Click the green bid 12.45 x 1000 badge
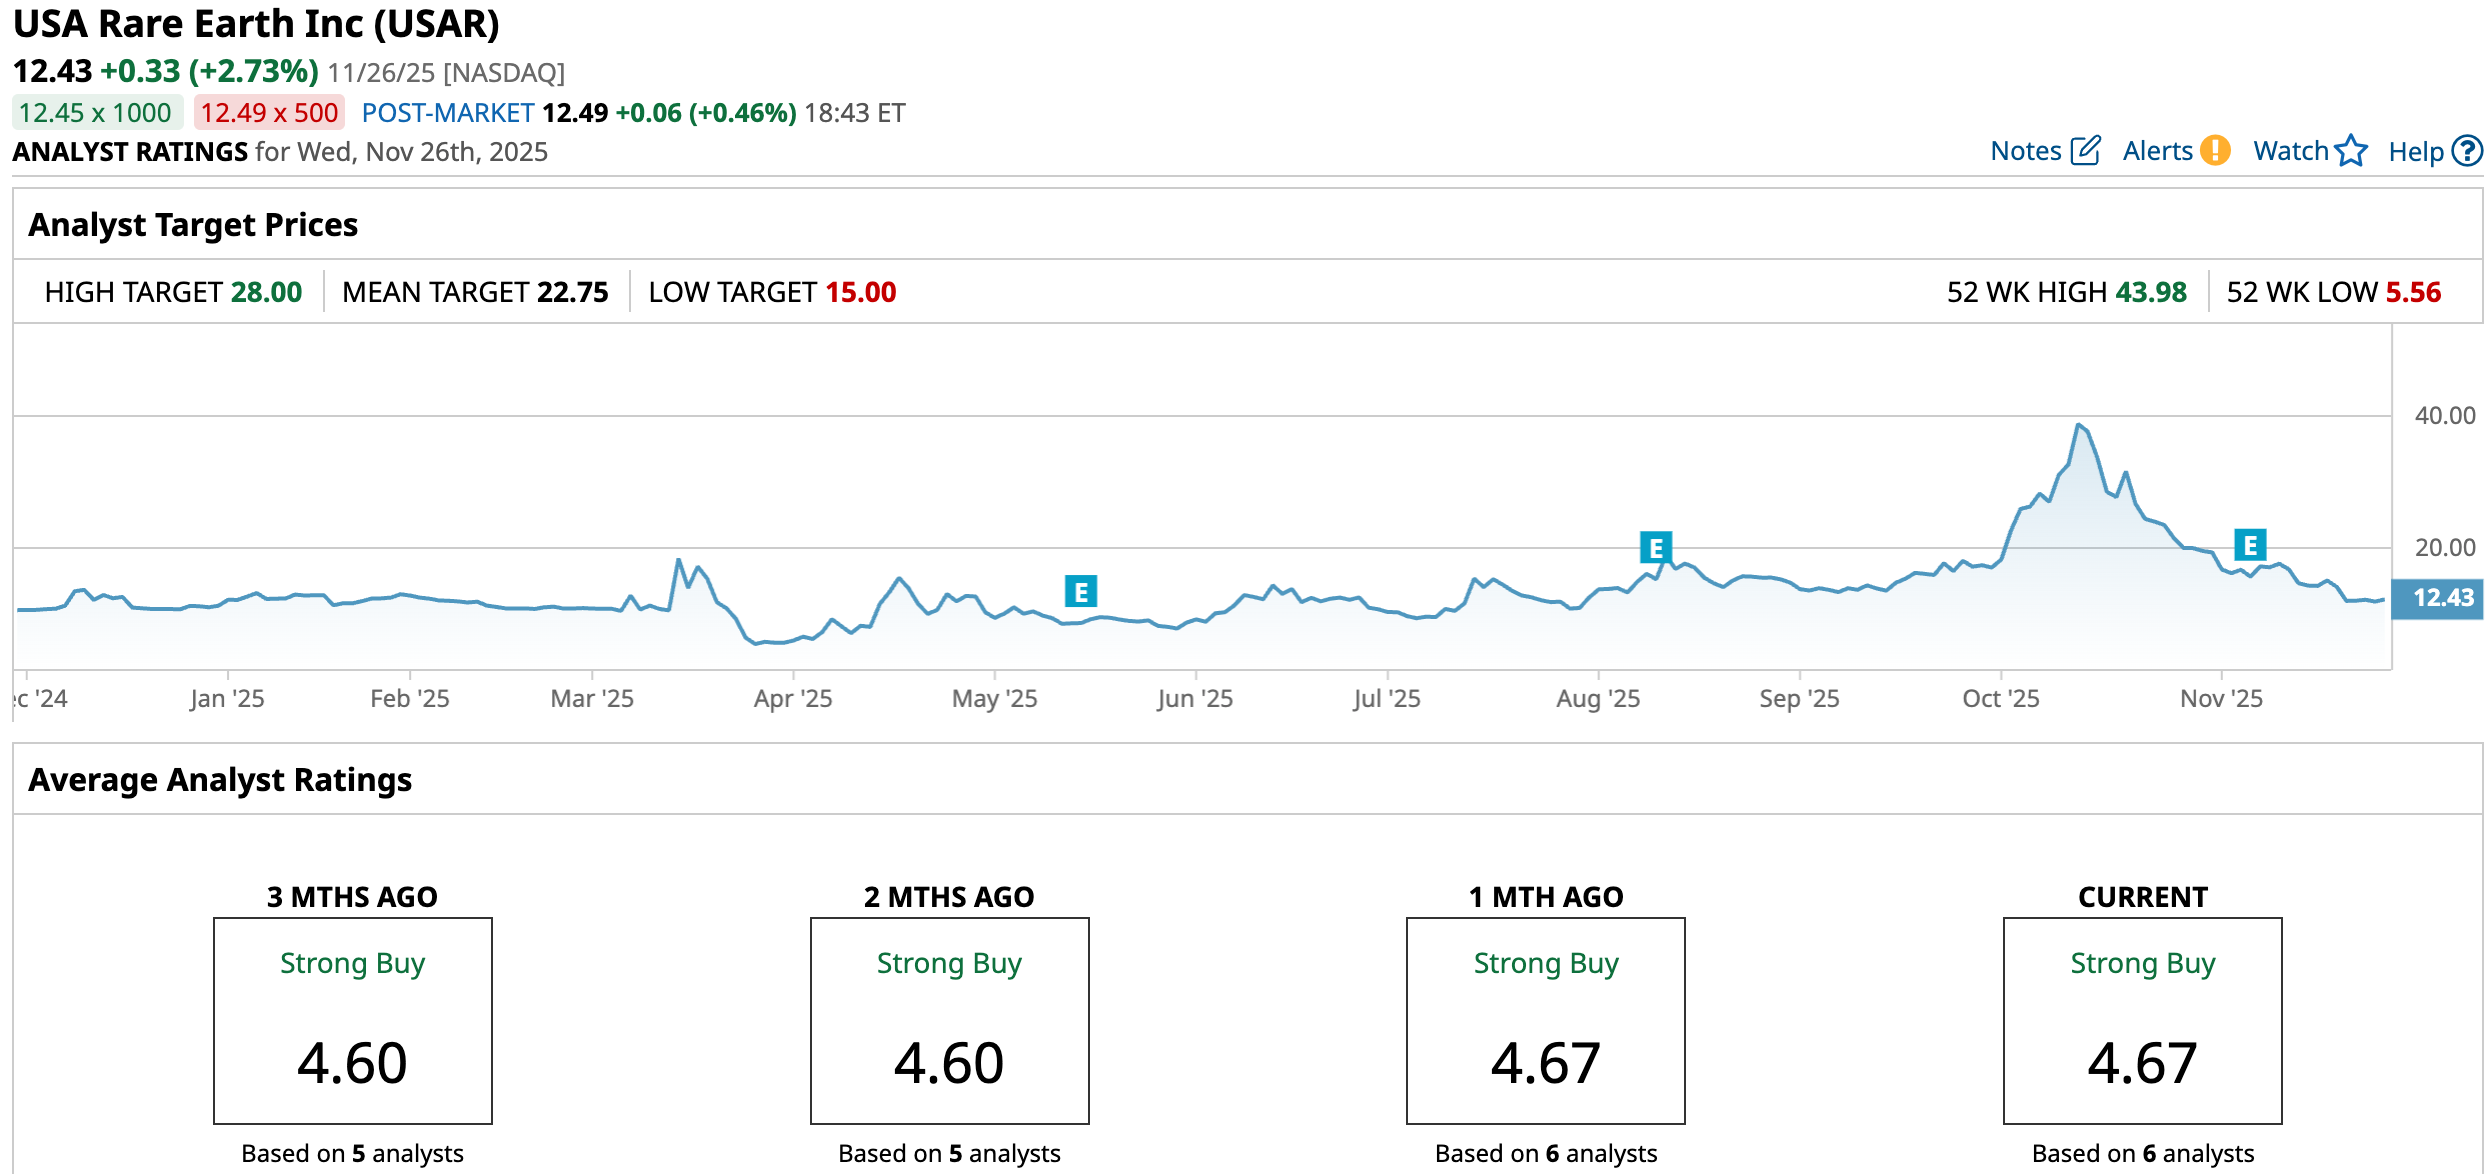 (96, 113)
